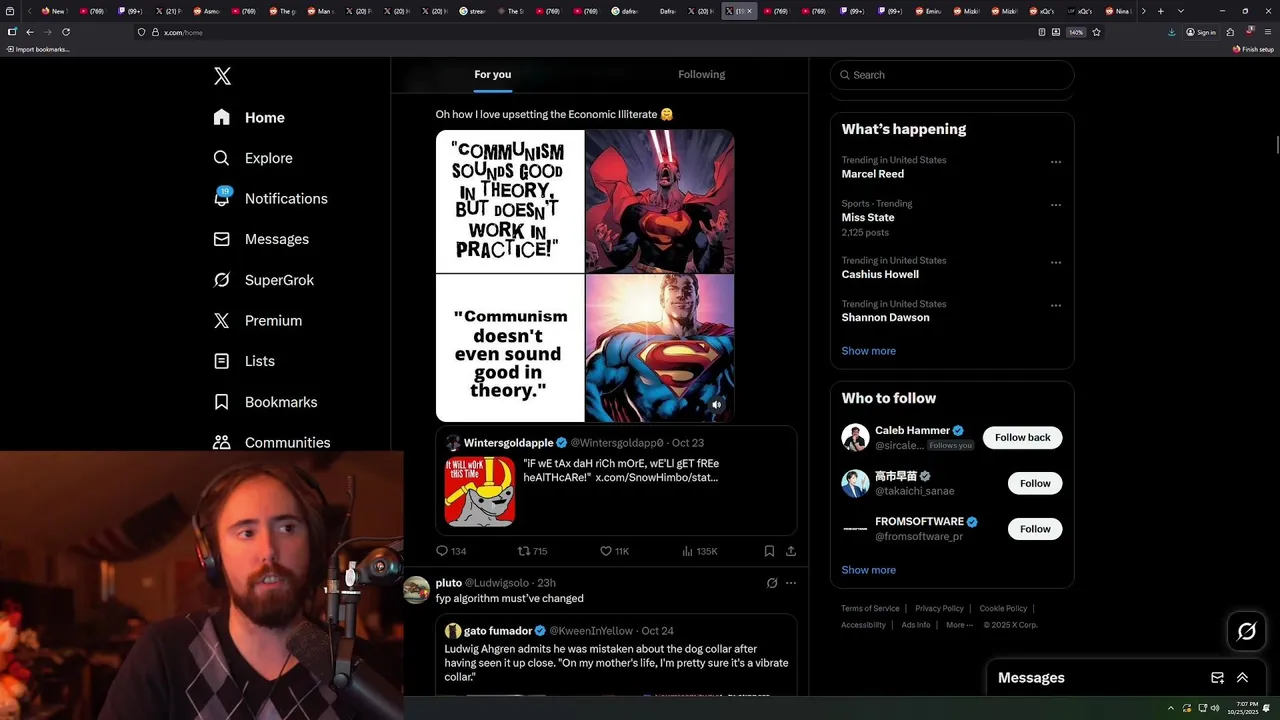The image size is (1280, 720).
Task: Click the Grok icon on pluto's post
Action: point(772,583)
